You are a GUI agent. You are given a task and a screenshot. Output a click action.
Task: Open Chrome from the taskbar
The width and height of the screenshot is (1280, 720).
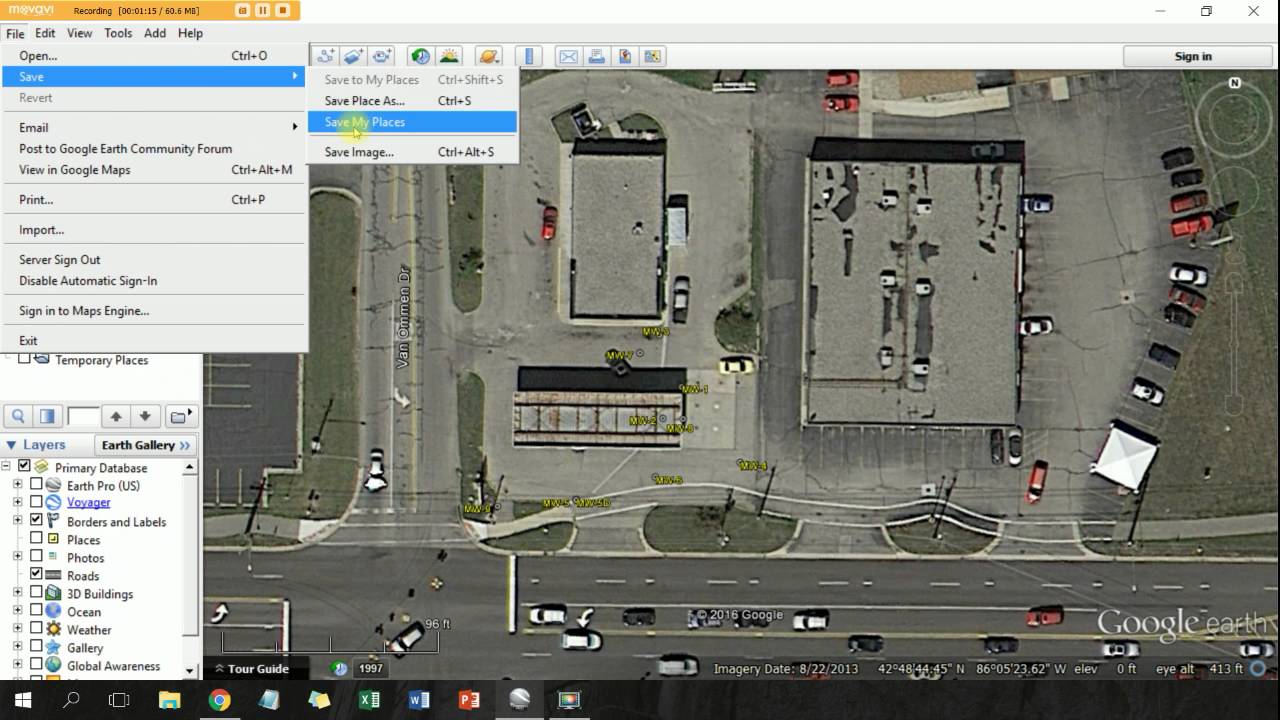pyautogui.click(x=219, y=700)
